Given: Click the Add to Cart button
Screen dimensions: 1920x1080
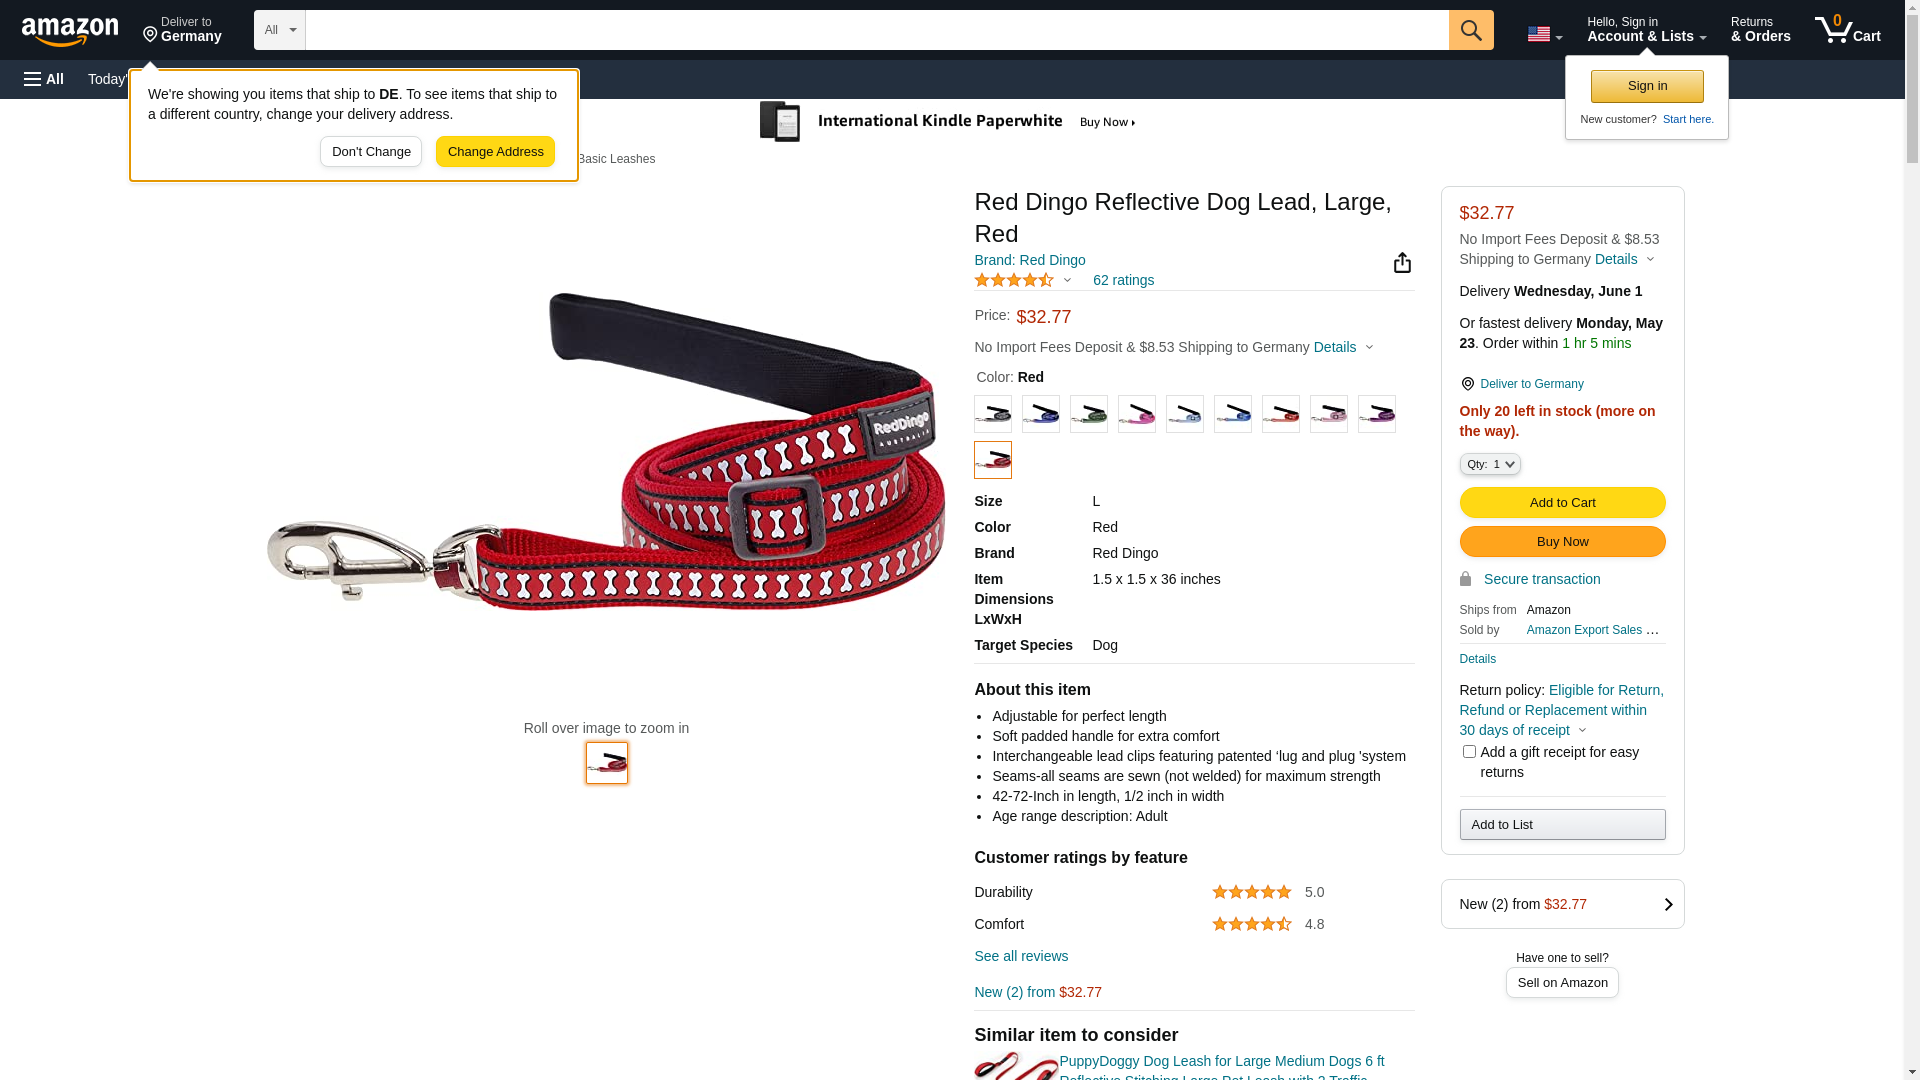Looking at the screenshot, I should (x=1562, y=502).
